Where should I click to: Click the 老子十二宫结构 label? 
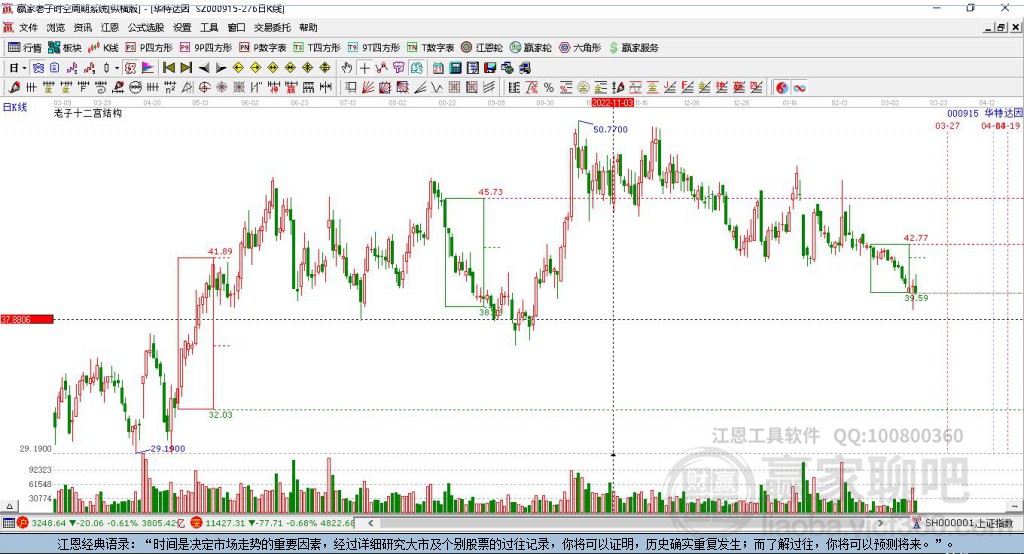point(88,113)
